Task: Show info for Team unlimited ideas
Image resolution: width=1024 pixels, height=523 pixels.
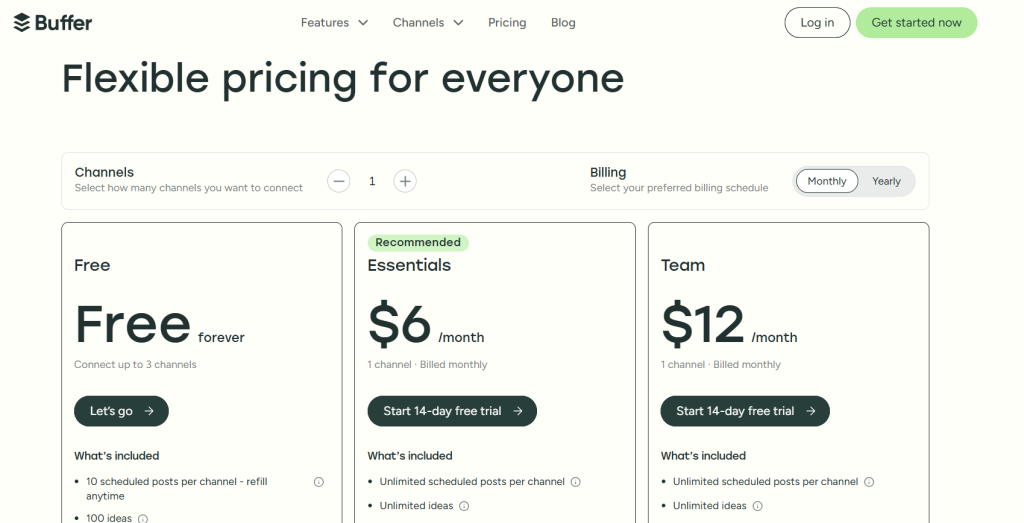Action: [x=758, y=506]
